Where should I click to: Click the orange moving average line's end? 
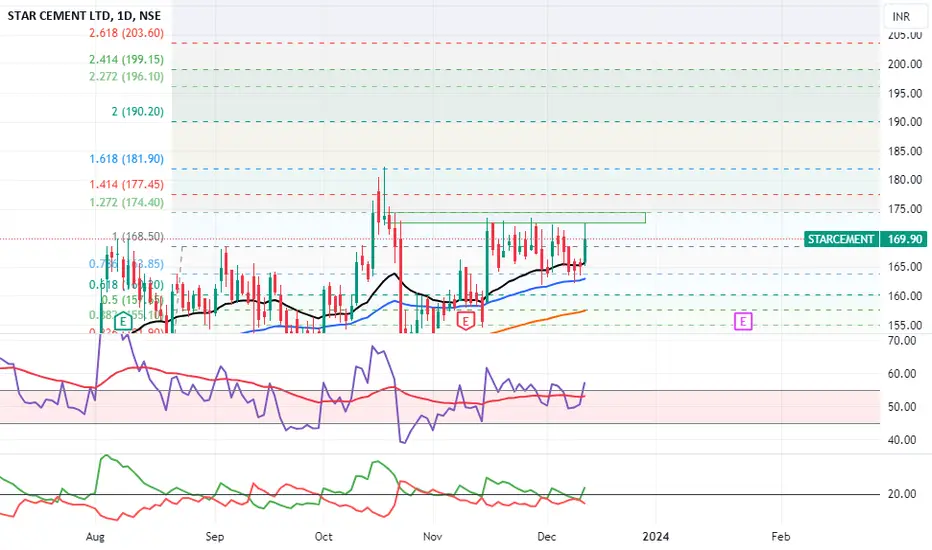585,310
